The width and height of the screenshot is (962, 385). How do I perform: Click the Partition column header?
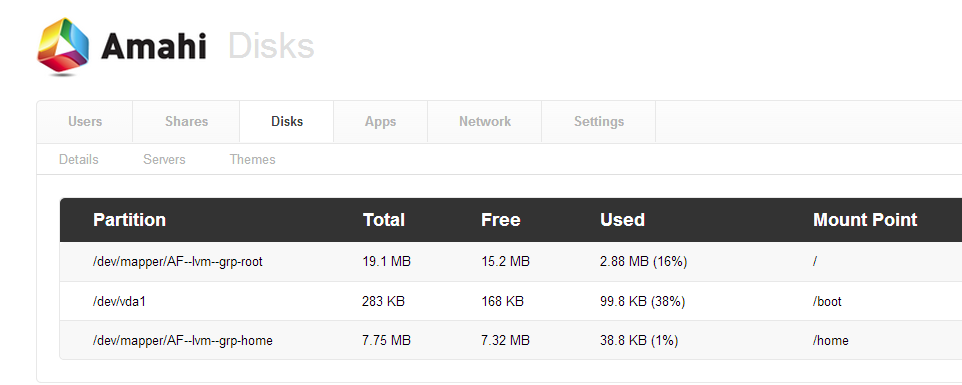click(129, 219)
